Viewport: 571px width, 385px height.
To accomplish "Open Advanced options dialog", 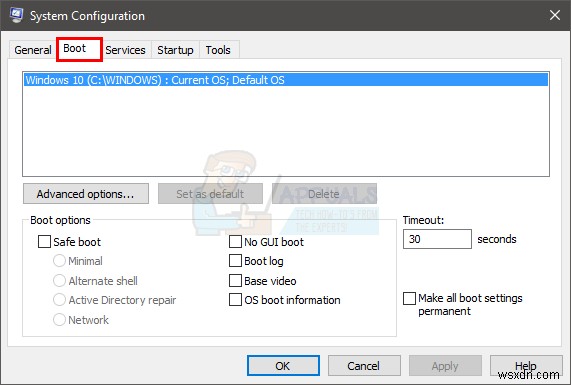I will pos(86,193).
